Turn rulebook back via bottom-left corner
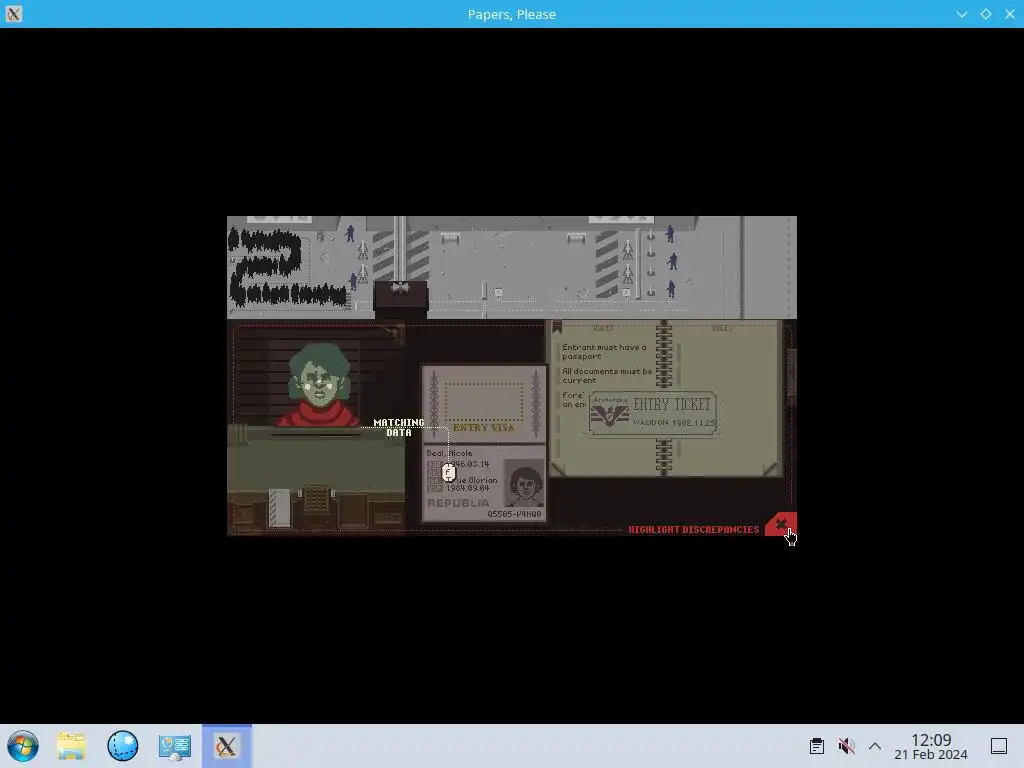Viewport: 1024px width, 768px height. click(x=558, y=468)
